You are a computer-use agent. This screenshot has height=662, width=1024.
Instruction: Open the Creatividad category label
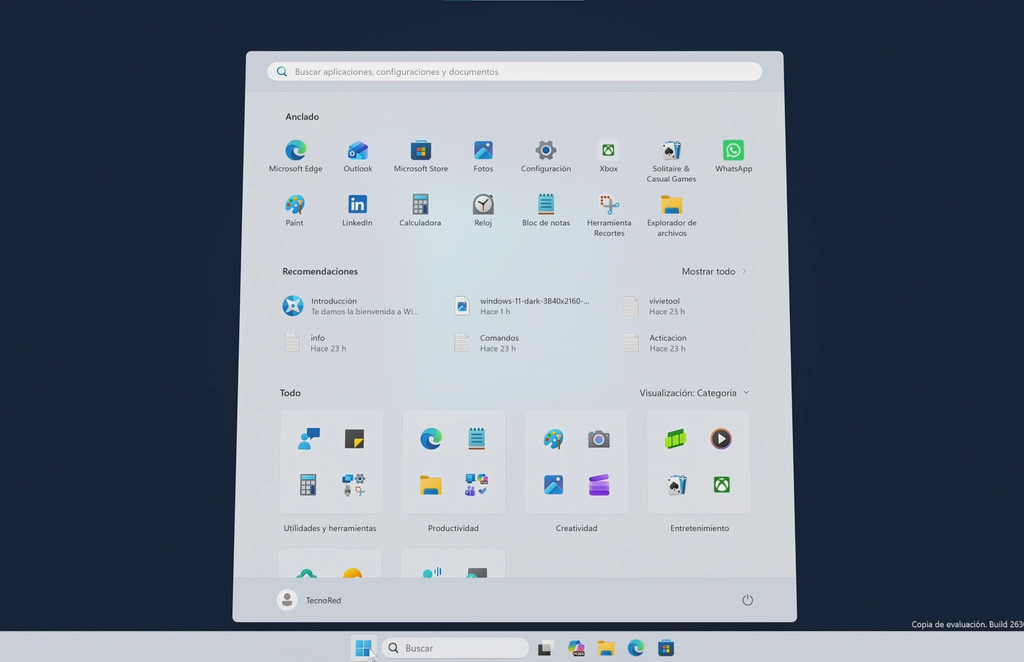pos(577,528)
